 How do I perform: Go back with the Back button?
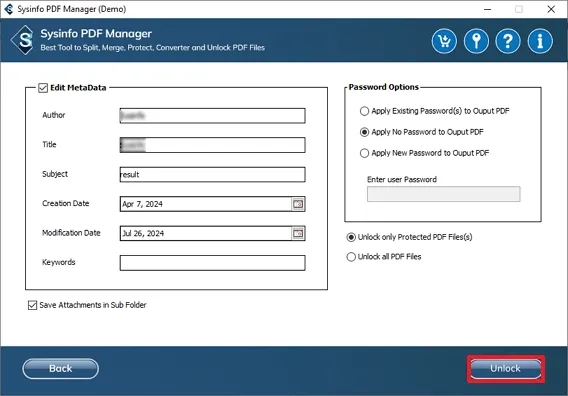(x=60, y=368)
